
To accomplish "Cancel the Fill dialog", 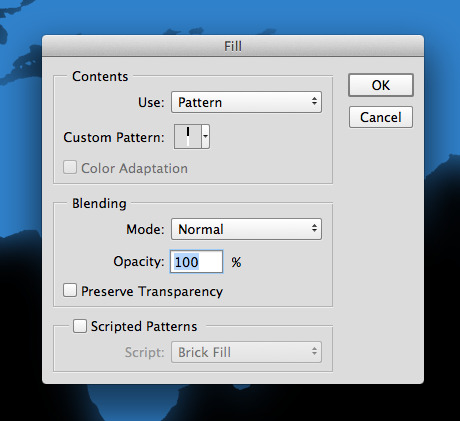I will coord(381,117).
